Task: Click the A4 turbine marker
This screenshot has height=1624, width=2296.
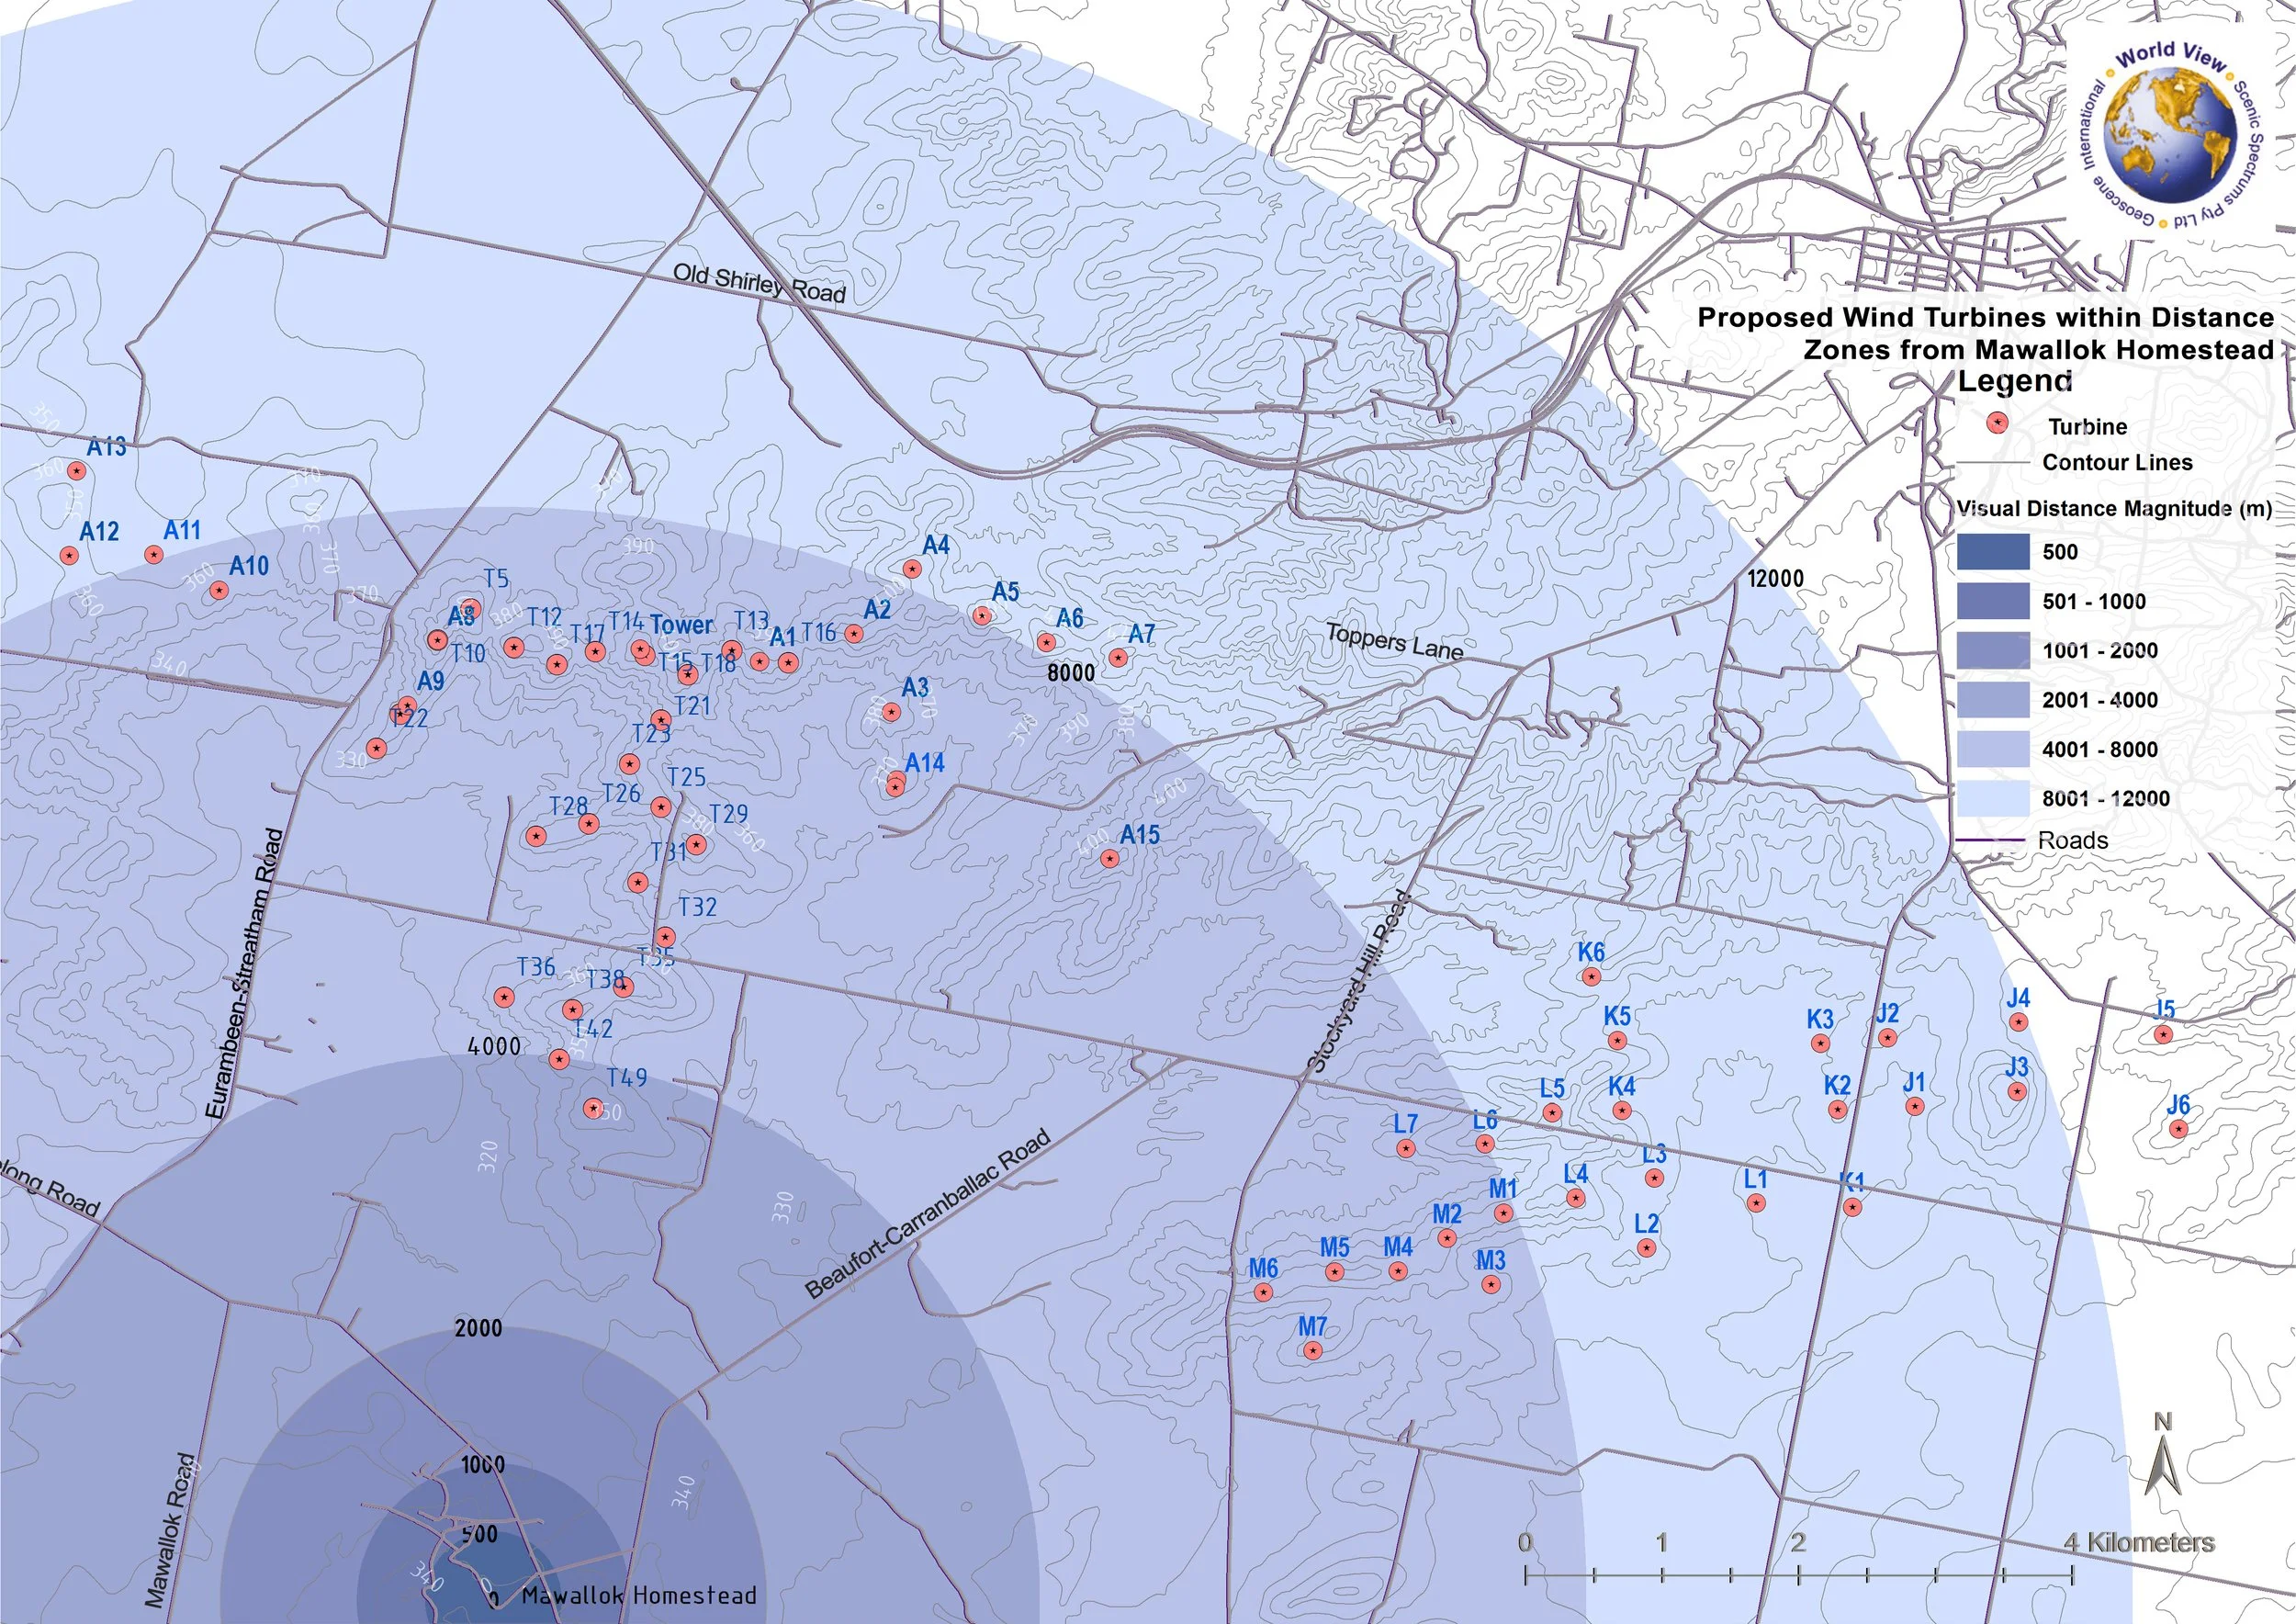Action: 912,569
